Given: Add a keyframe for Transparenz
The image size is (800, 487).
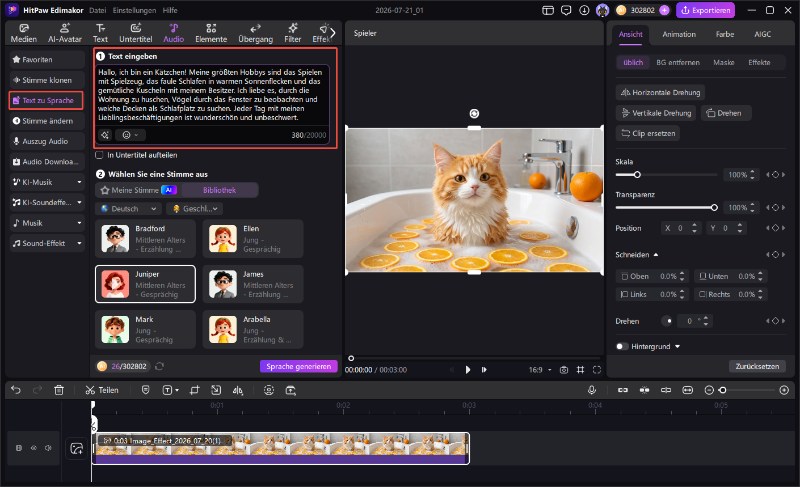Looking at the screenshot, I should 776,208.
